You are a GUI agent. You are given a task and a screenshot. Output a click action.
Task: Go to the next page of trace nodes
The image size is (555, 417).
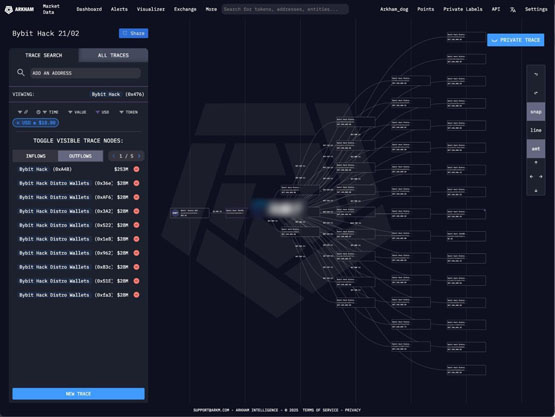coord(139,156)
